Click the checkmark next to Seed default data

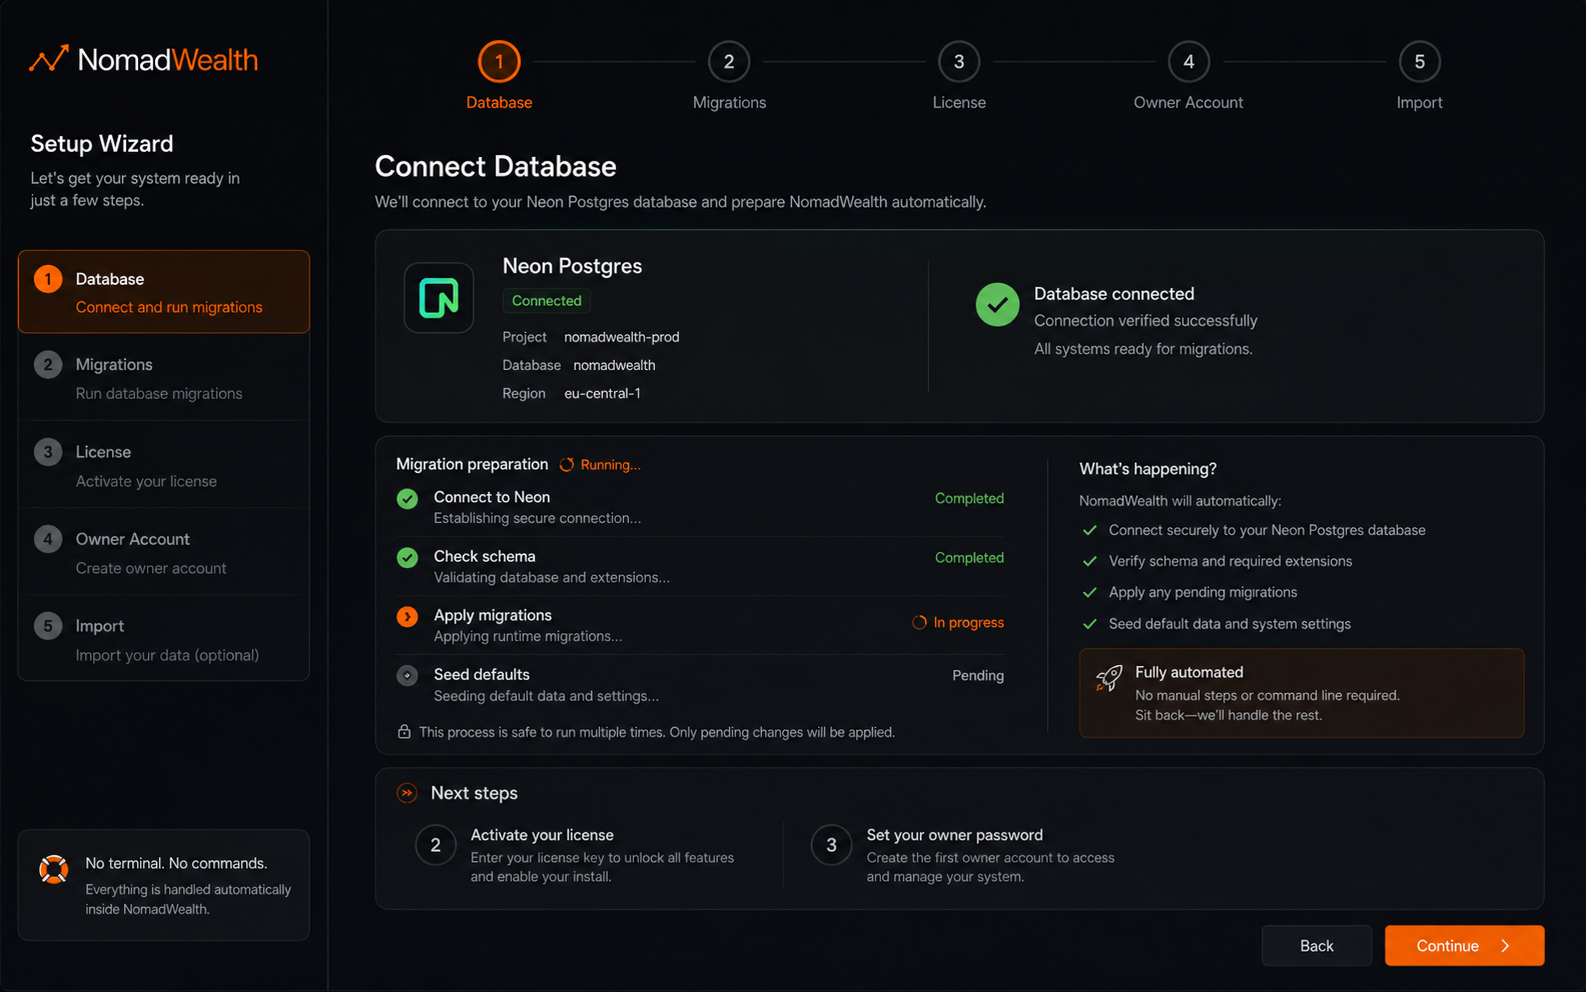pyautogui.click(x=1090, y=623)
